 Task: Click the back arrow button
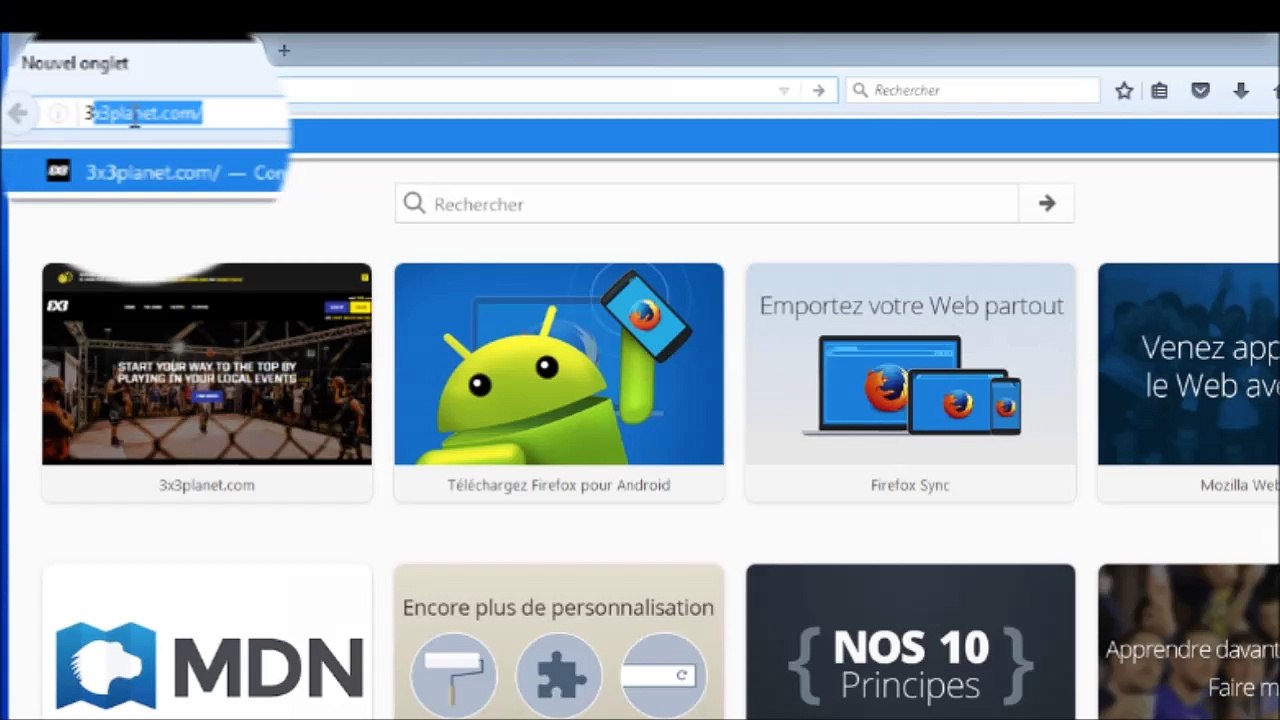coord(17,113)
